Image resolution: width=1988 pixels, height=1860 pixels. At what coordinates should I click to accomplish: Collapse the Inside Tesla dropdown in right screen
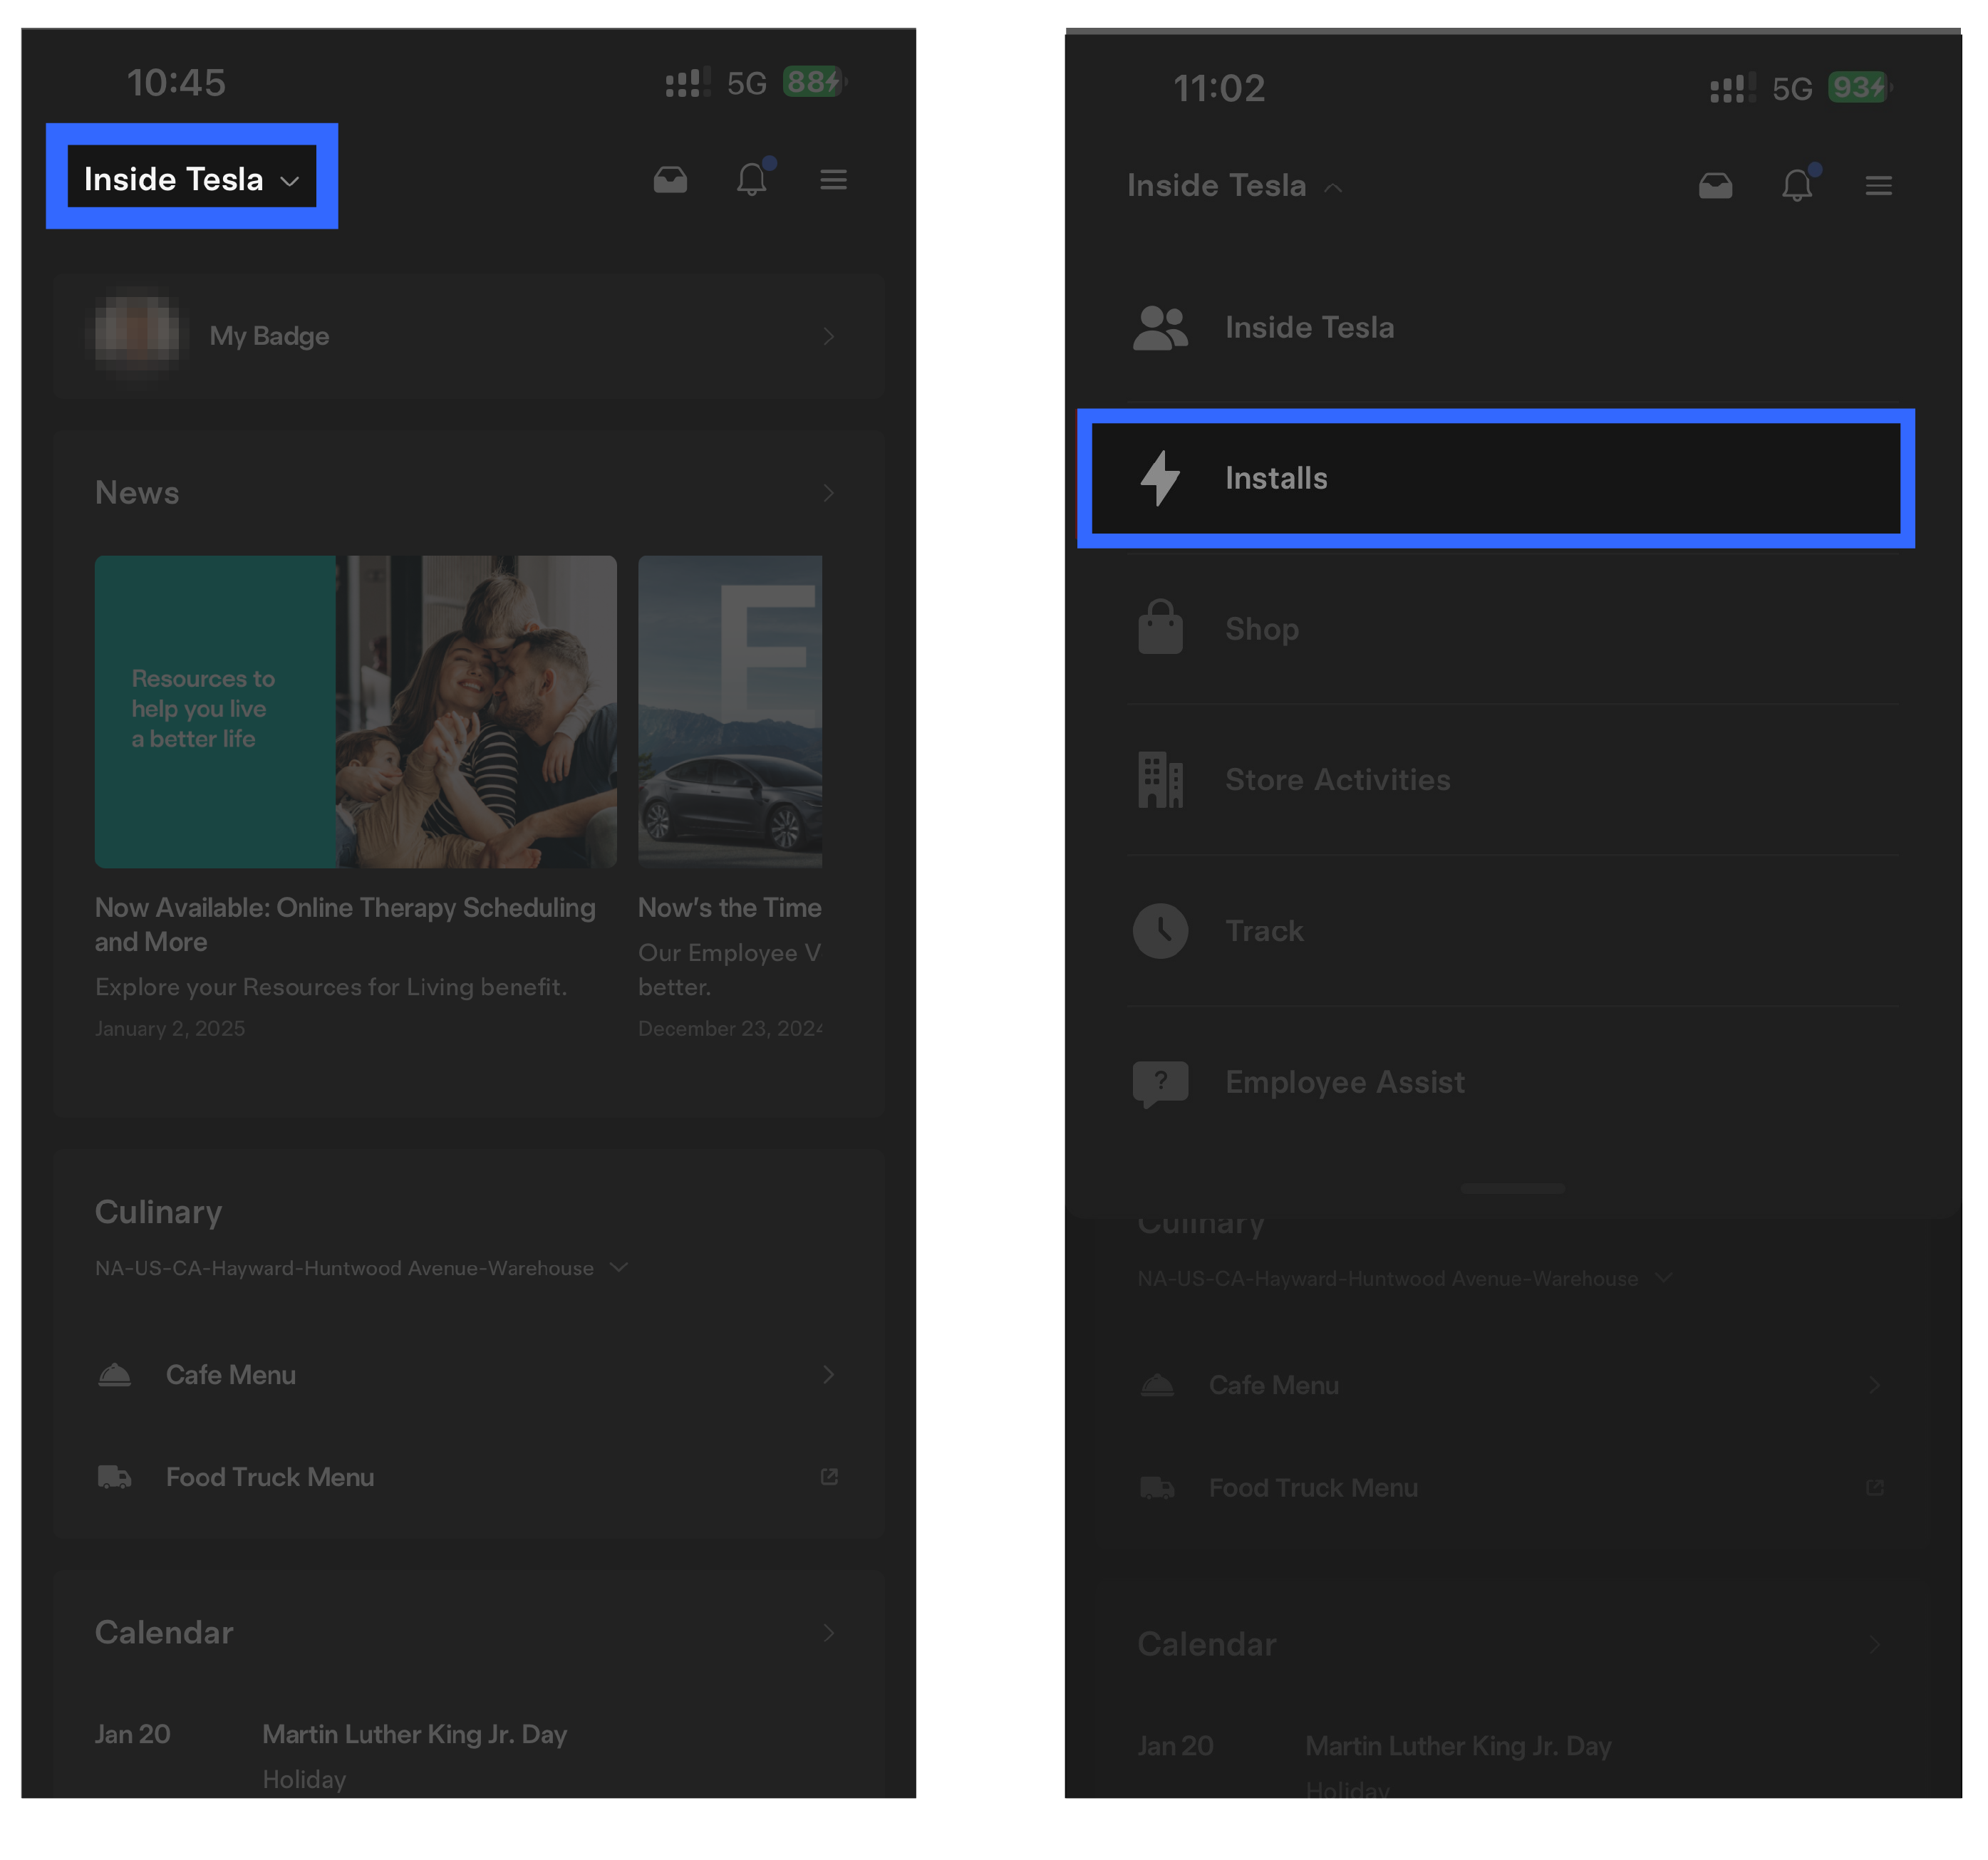point(1234,185)
